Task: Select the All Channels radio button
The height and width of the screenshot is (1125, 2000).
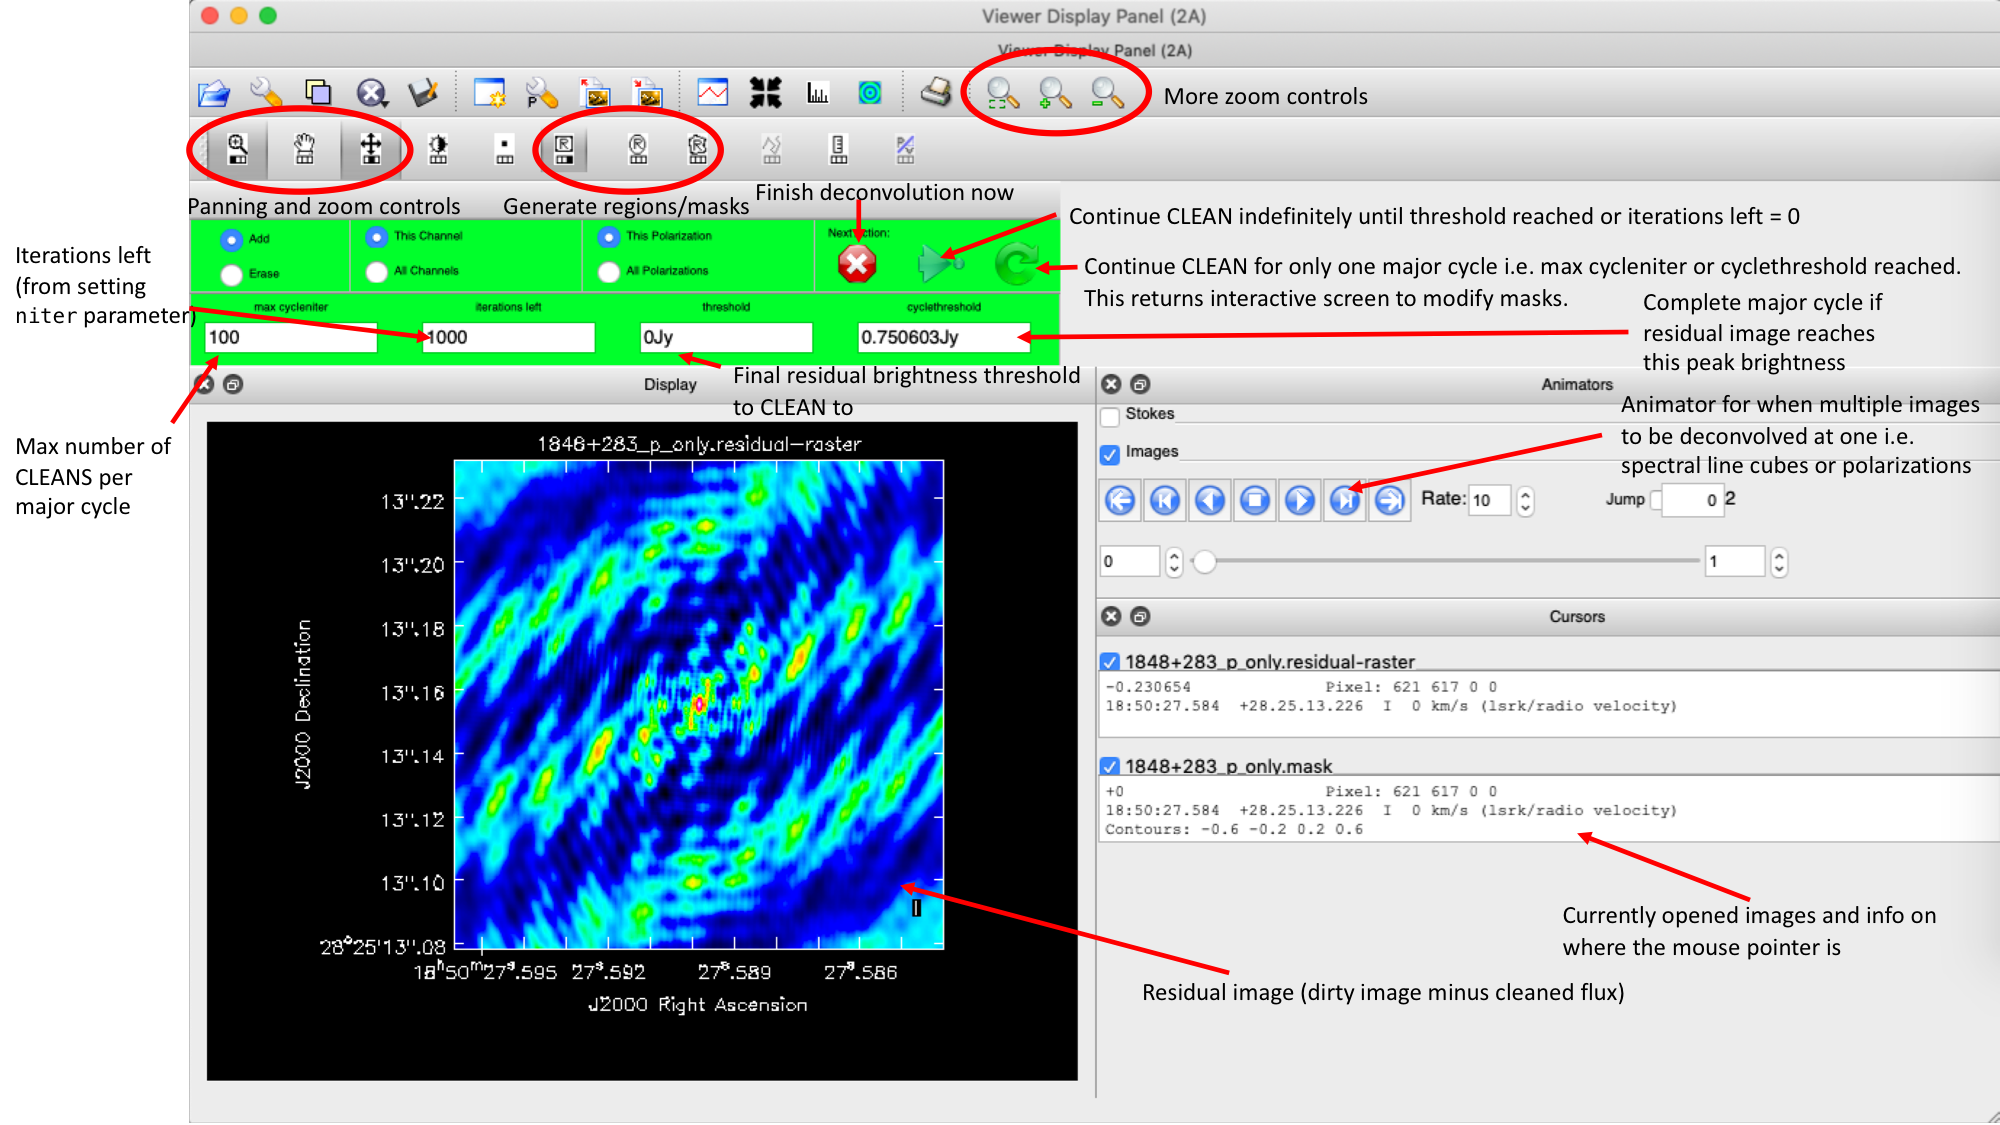Action: 377,271
